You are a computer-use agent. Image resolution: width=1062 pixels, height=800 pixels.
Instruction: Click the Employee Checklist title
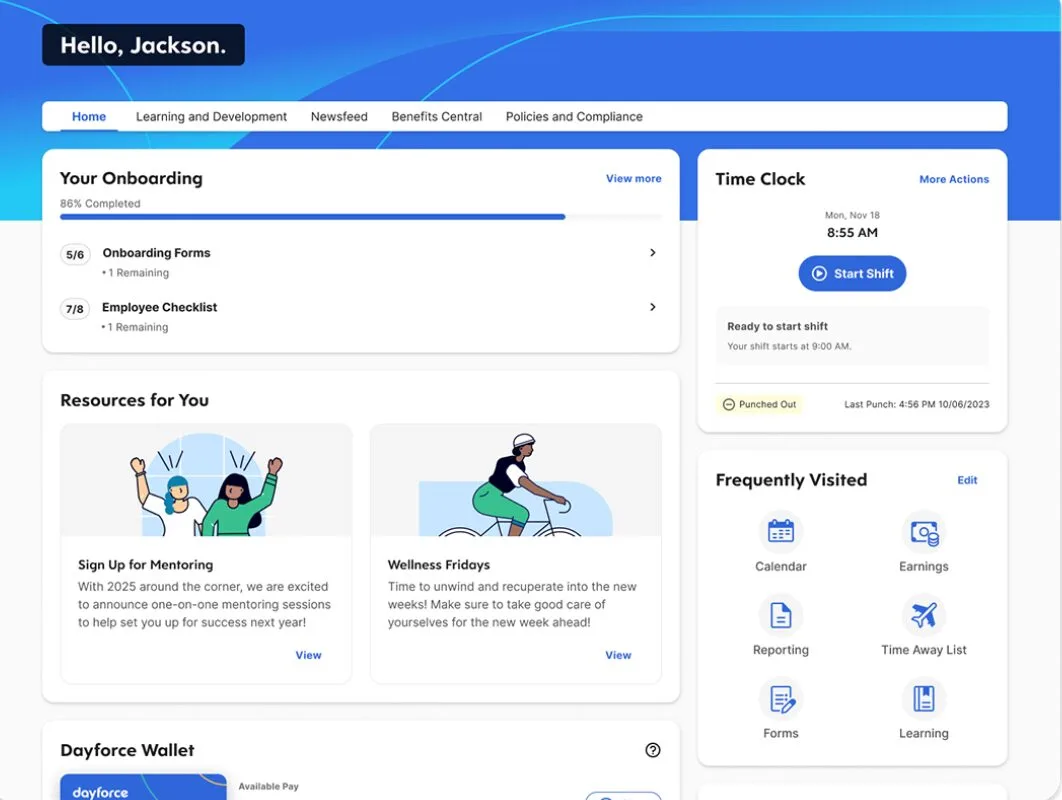pyautogui.click(x=160, y=307)
